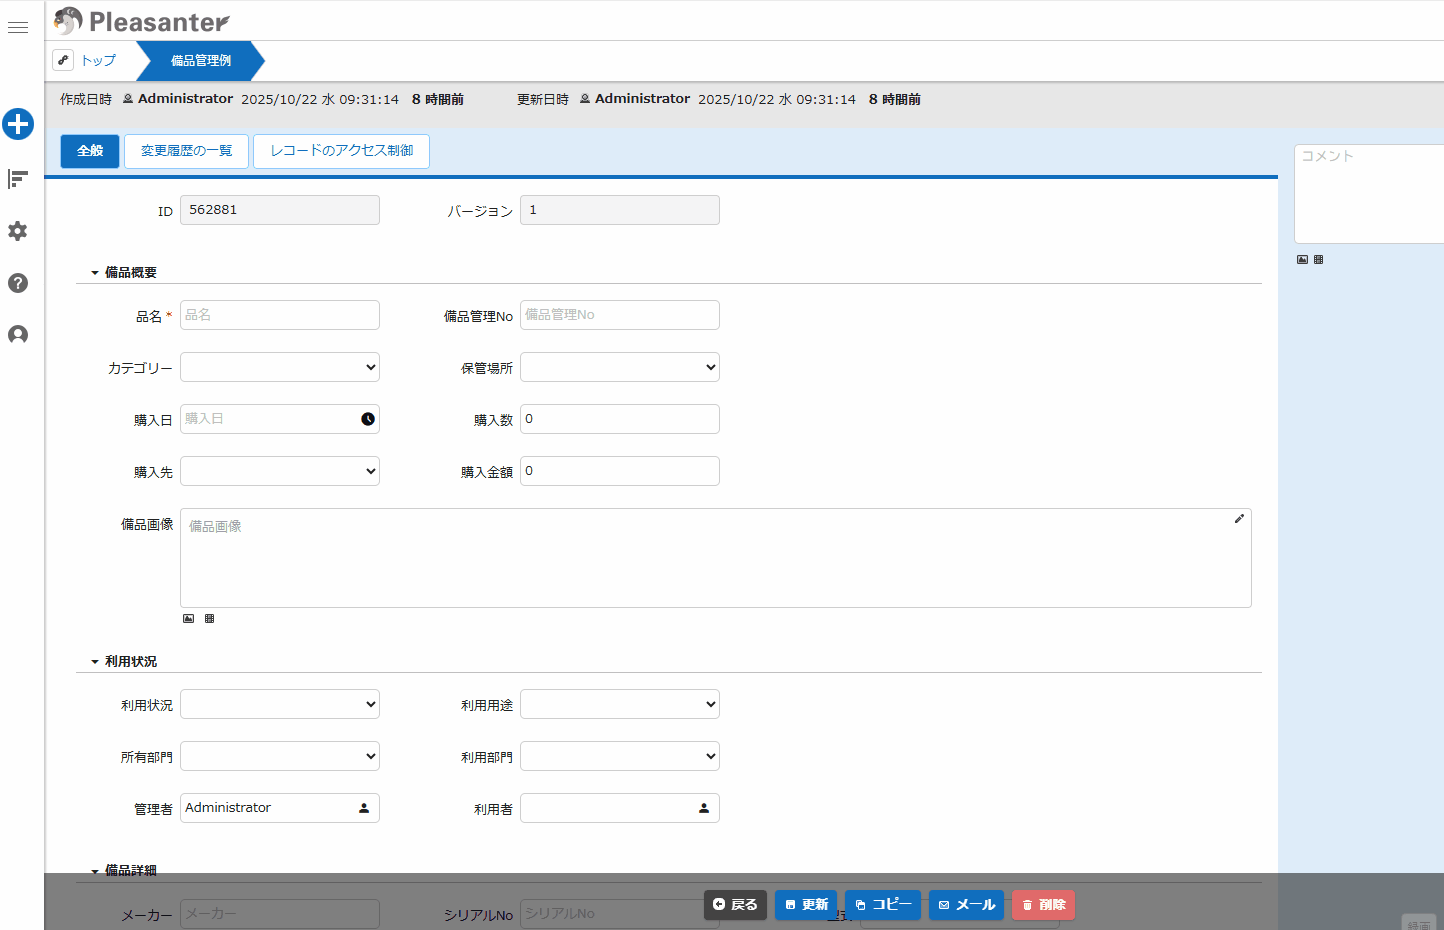Open the 保管場所 dropdown
1444x930 pixels.
620,367
